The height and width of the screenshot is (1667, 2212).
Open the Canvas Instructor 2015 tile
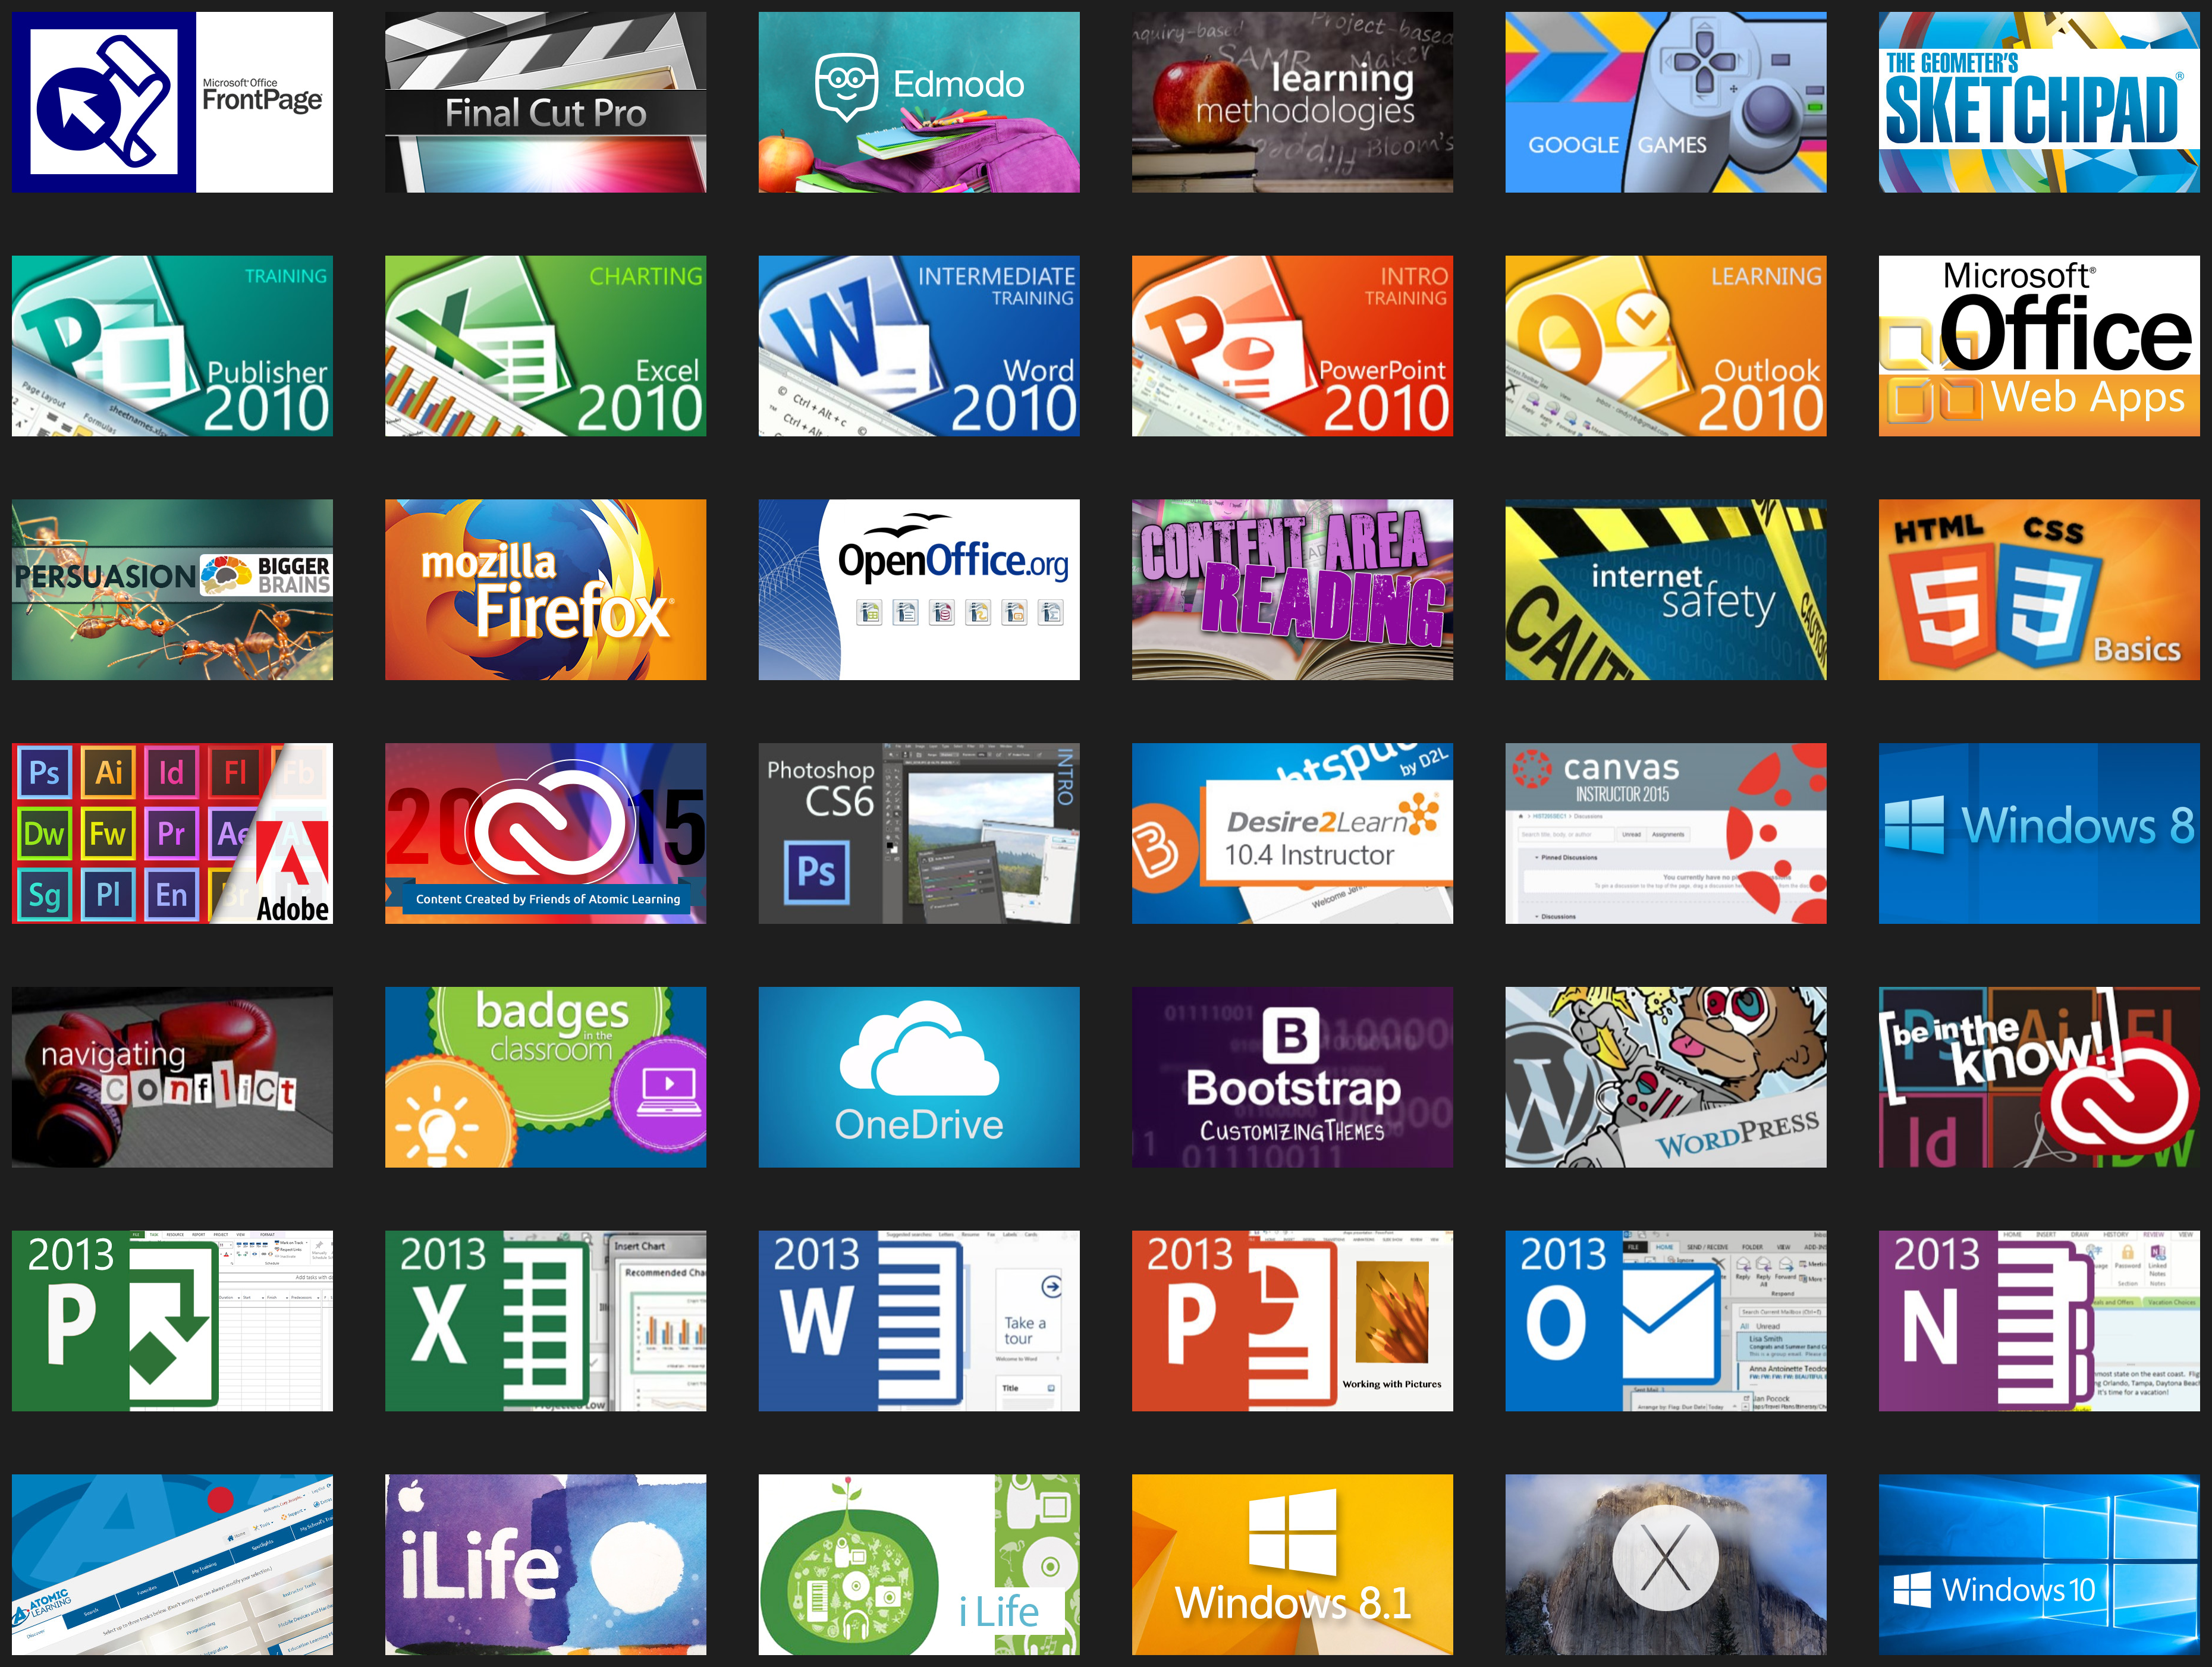(1665, 833)
